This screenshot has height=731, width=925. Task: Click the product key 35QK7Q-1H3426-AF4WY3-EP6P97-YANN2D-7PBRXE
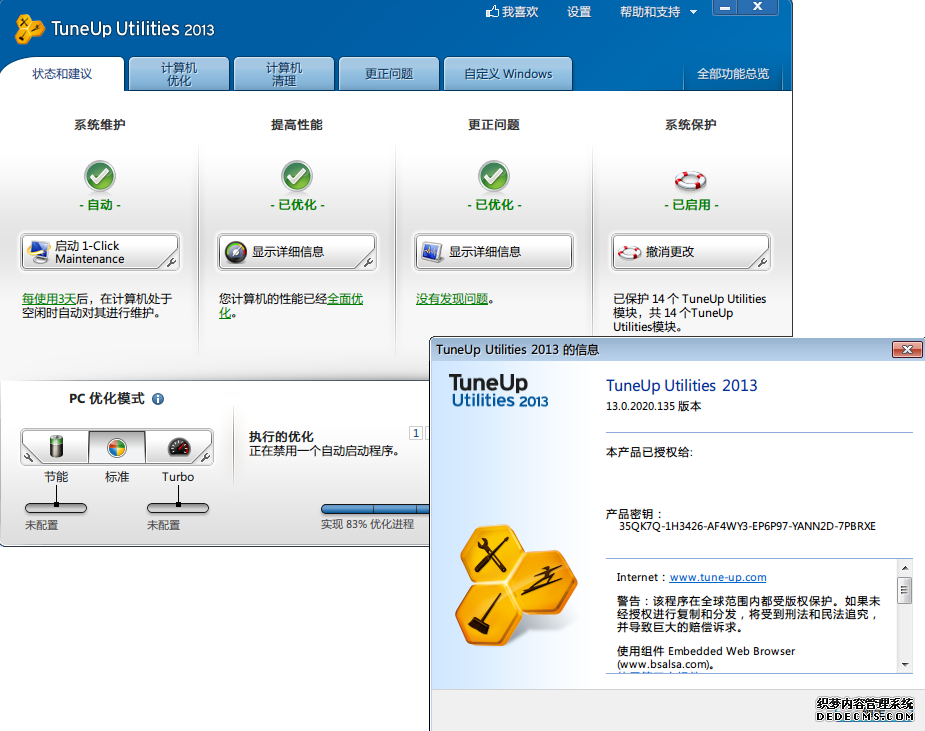tap(747, 526)
